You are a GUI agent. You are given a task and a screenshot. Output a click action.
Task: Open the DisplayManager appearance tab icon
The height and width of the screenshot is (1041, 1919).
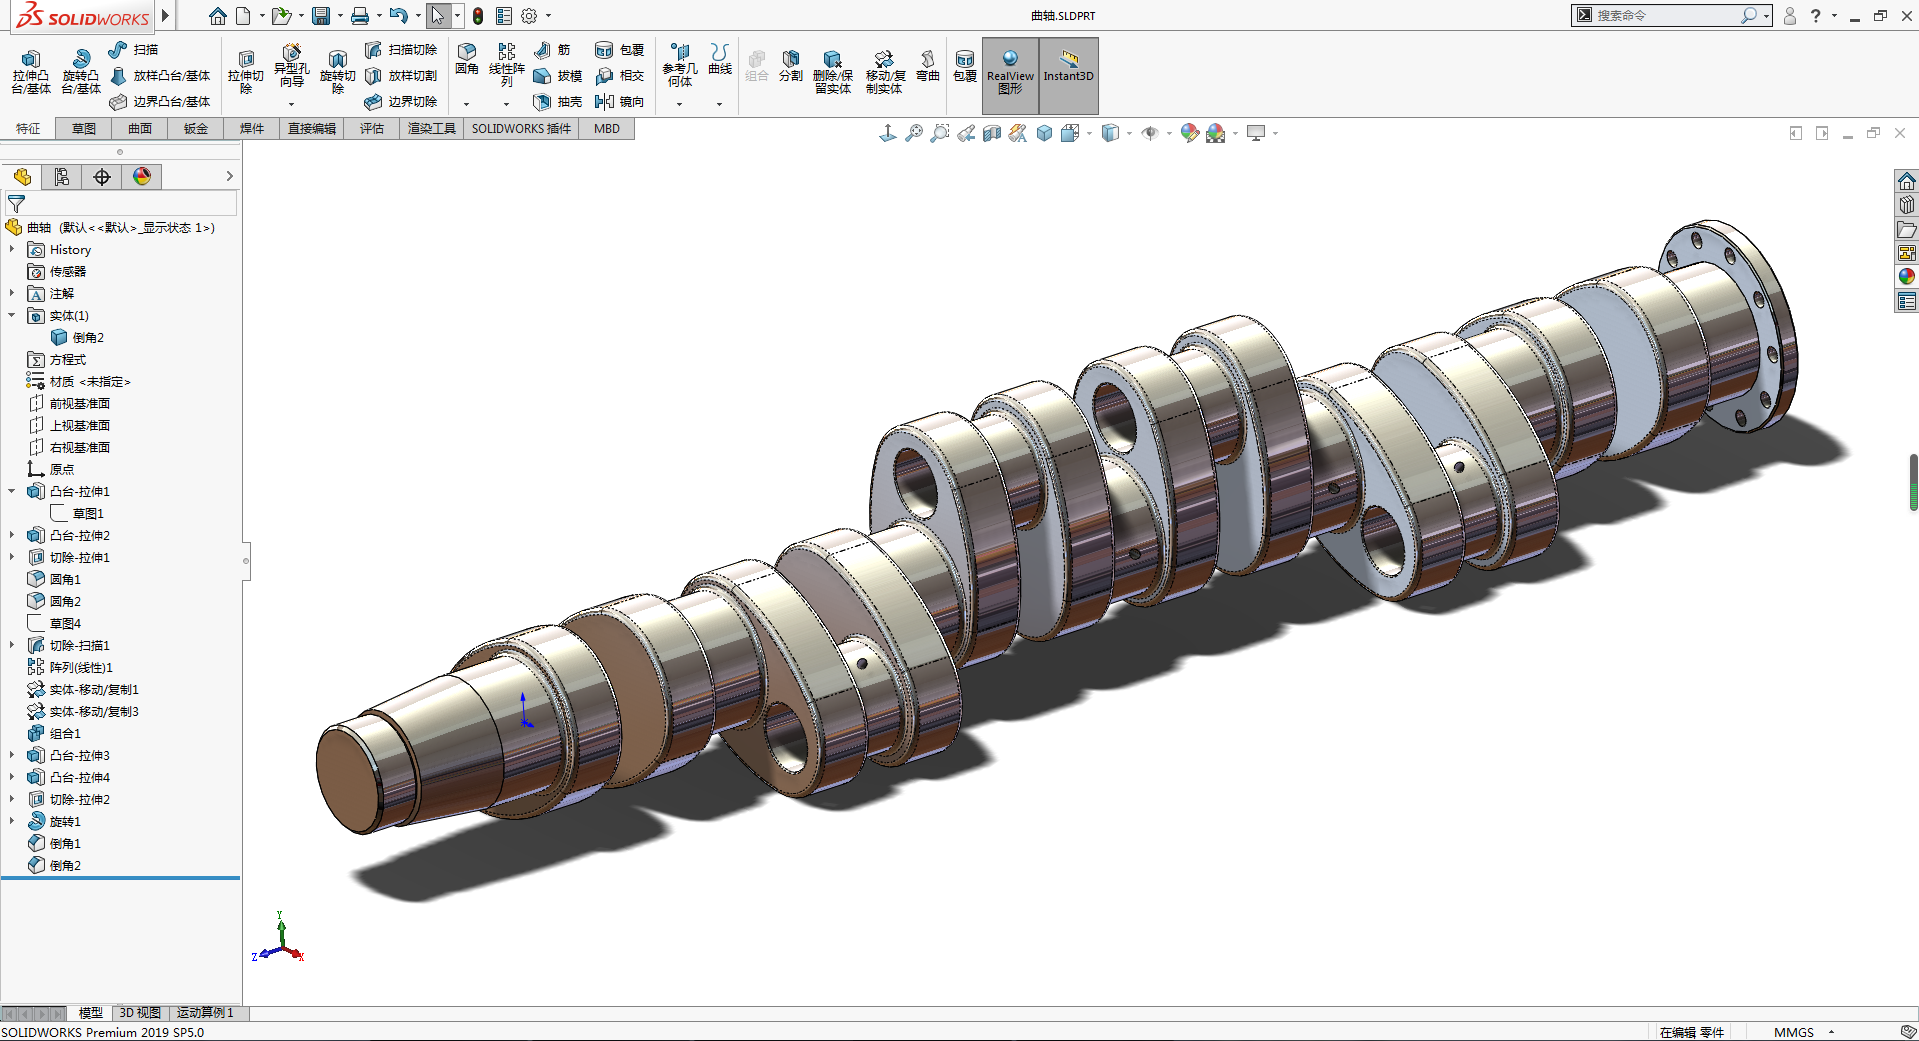pyautogui.click(x=142, y=177)
